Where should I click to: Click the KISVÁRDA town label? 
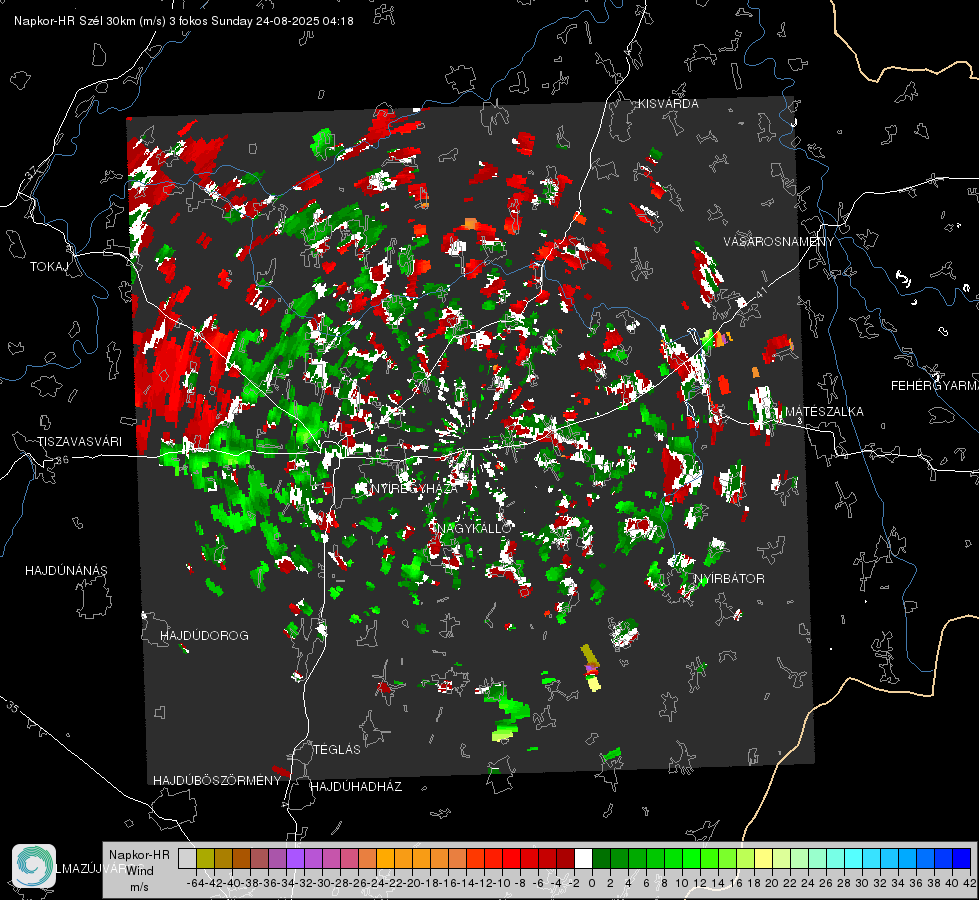[668, 104]
